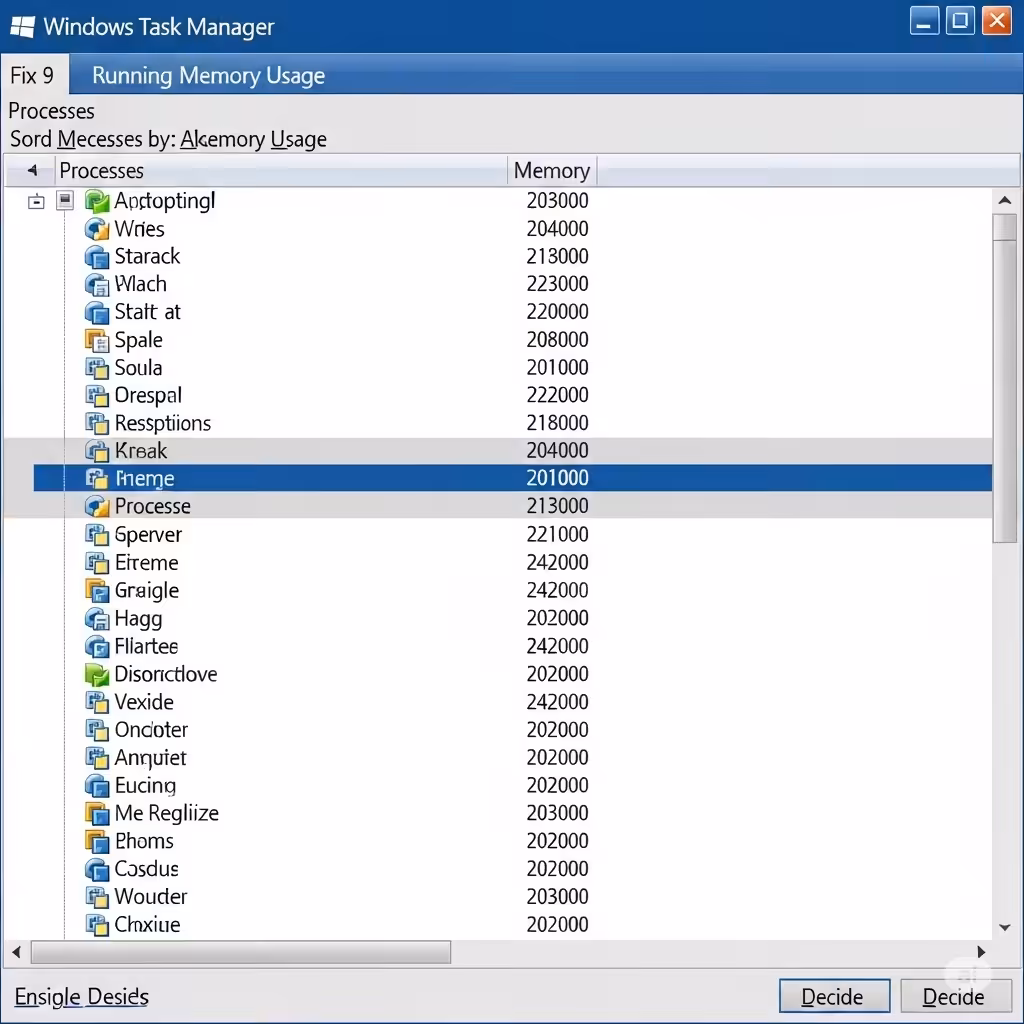Click the green icon beside Disorictlove
This screenshot has height=1024, width=1024.
(97, 674)
